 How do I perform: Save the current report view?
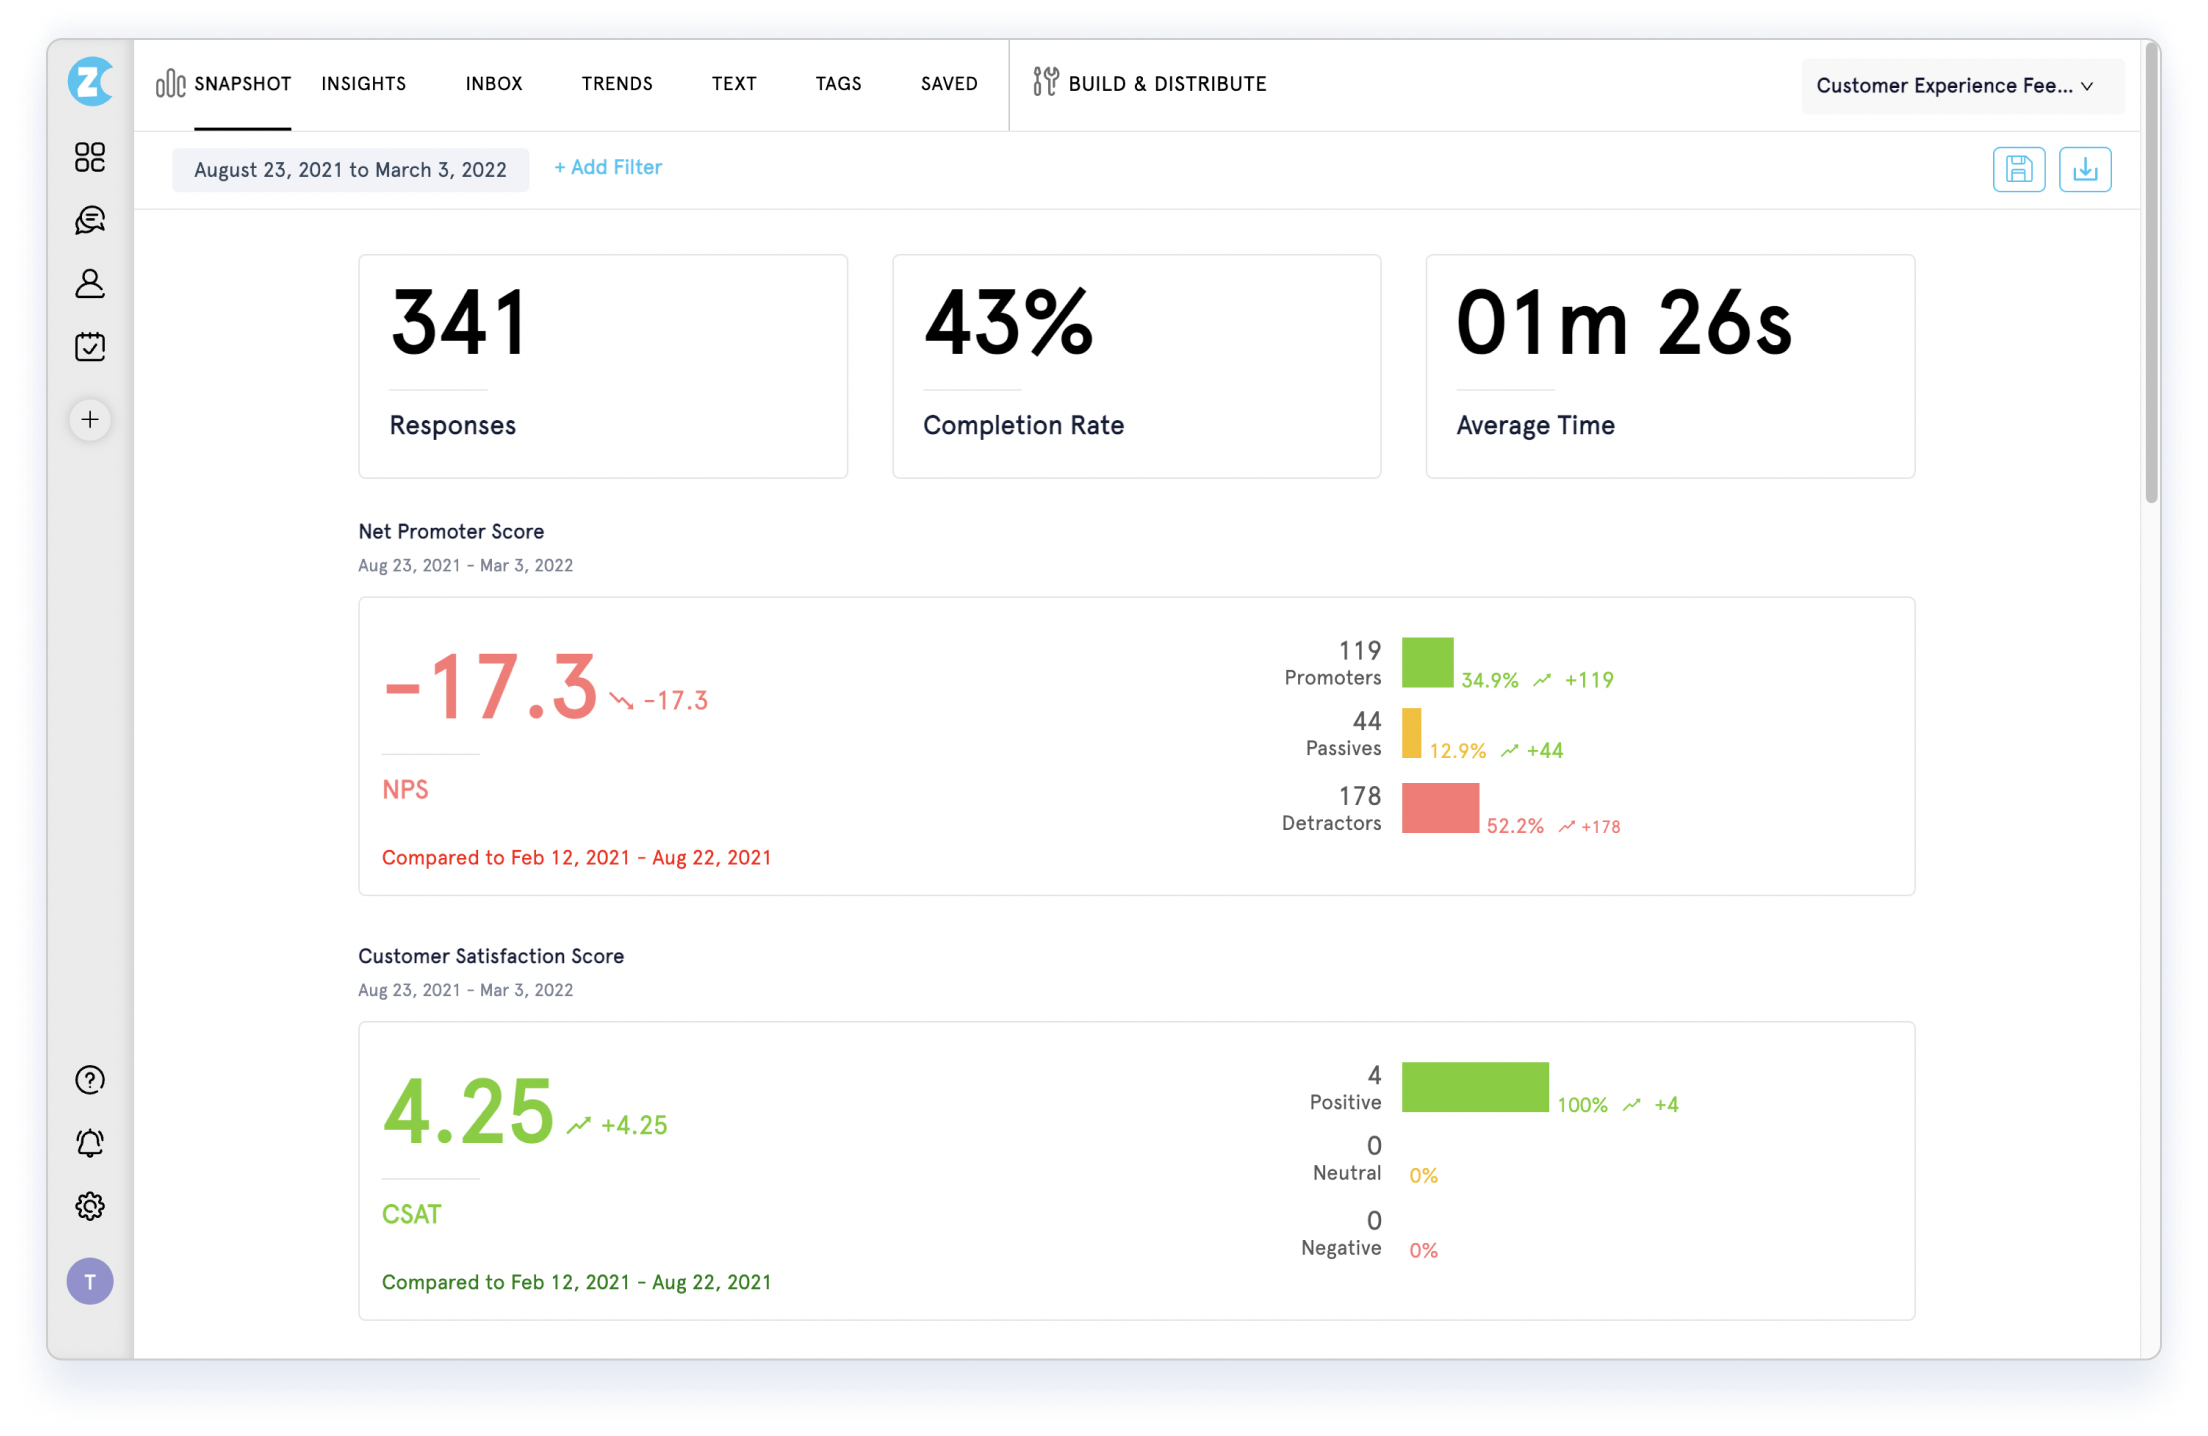[2019, 169]
